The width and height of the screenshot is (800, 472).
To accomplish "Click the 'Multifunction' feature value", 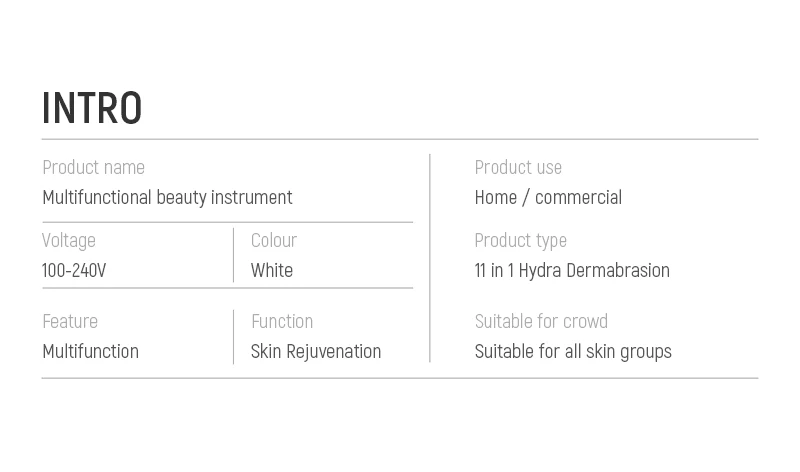I will [x=90, y=351].
